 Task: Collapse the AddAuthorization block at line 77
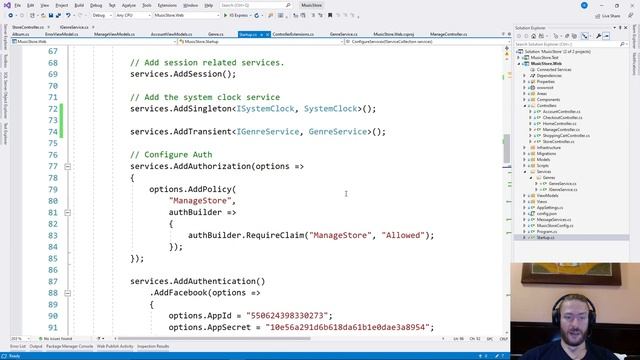pyautogui.click(x=68, y=167)
